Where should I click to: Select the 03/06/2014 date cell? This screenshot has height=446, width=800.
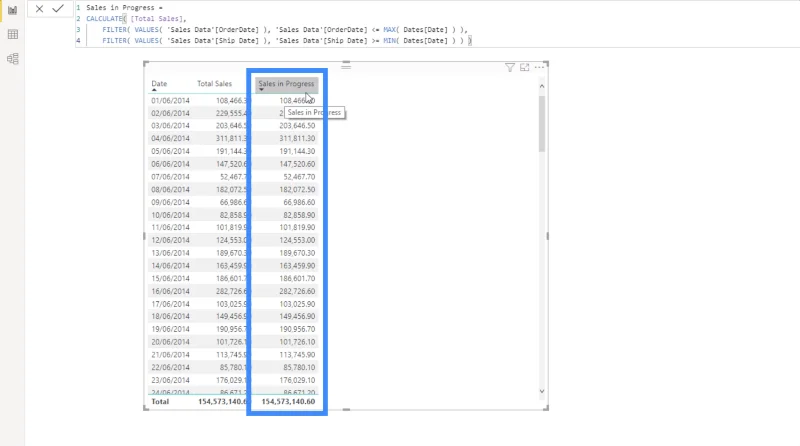pos(170,126)
